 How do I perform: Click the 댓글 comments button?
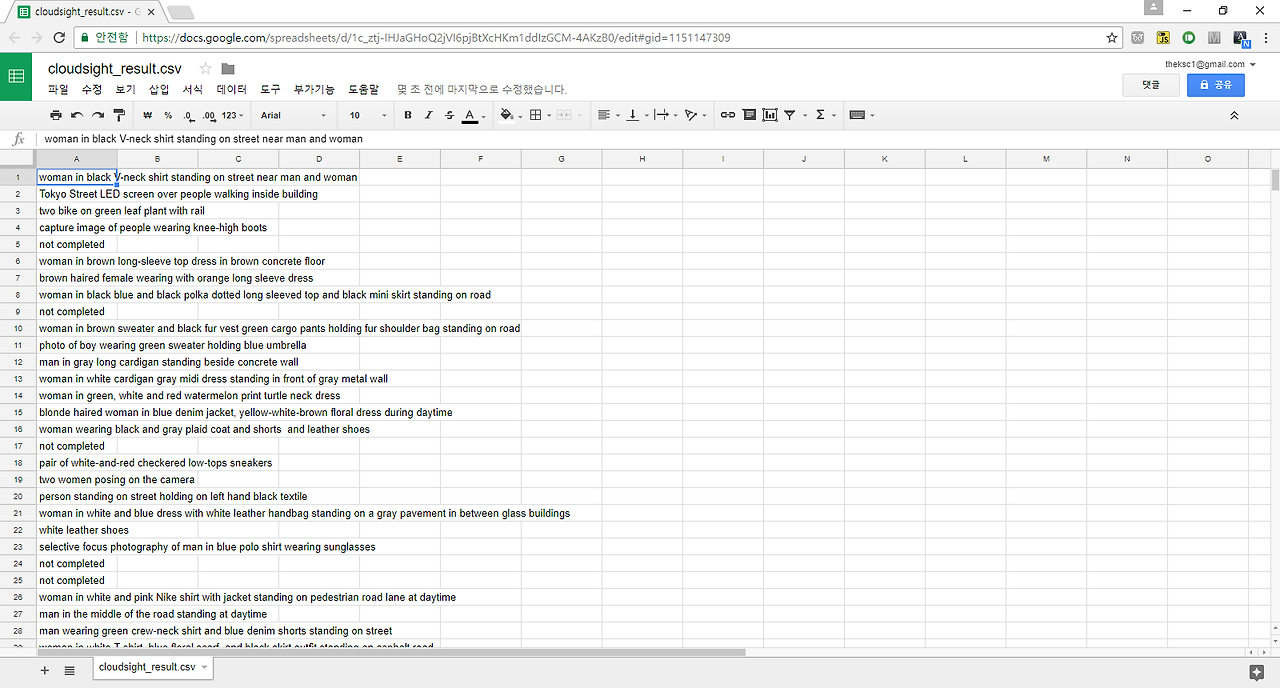[x=1151, y=85]
